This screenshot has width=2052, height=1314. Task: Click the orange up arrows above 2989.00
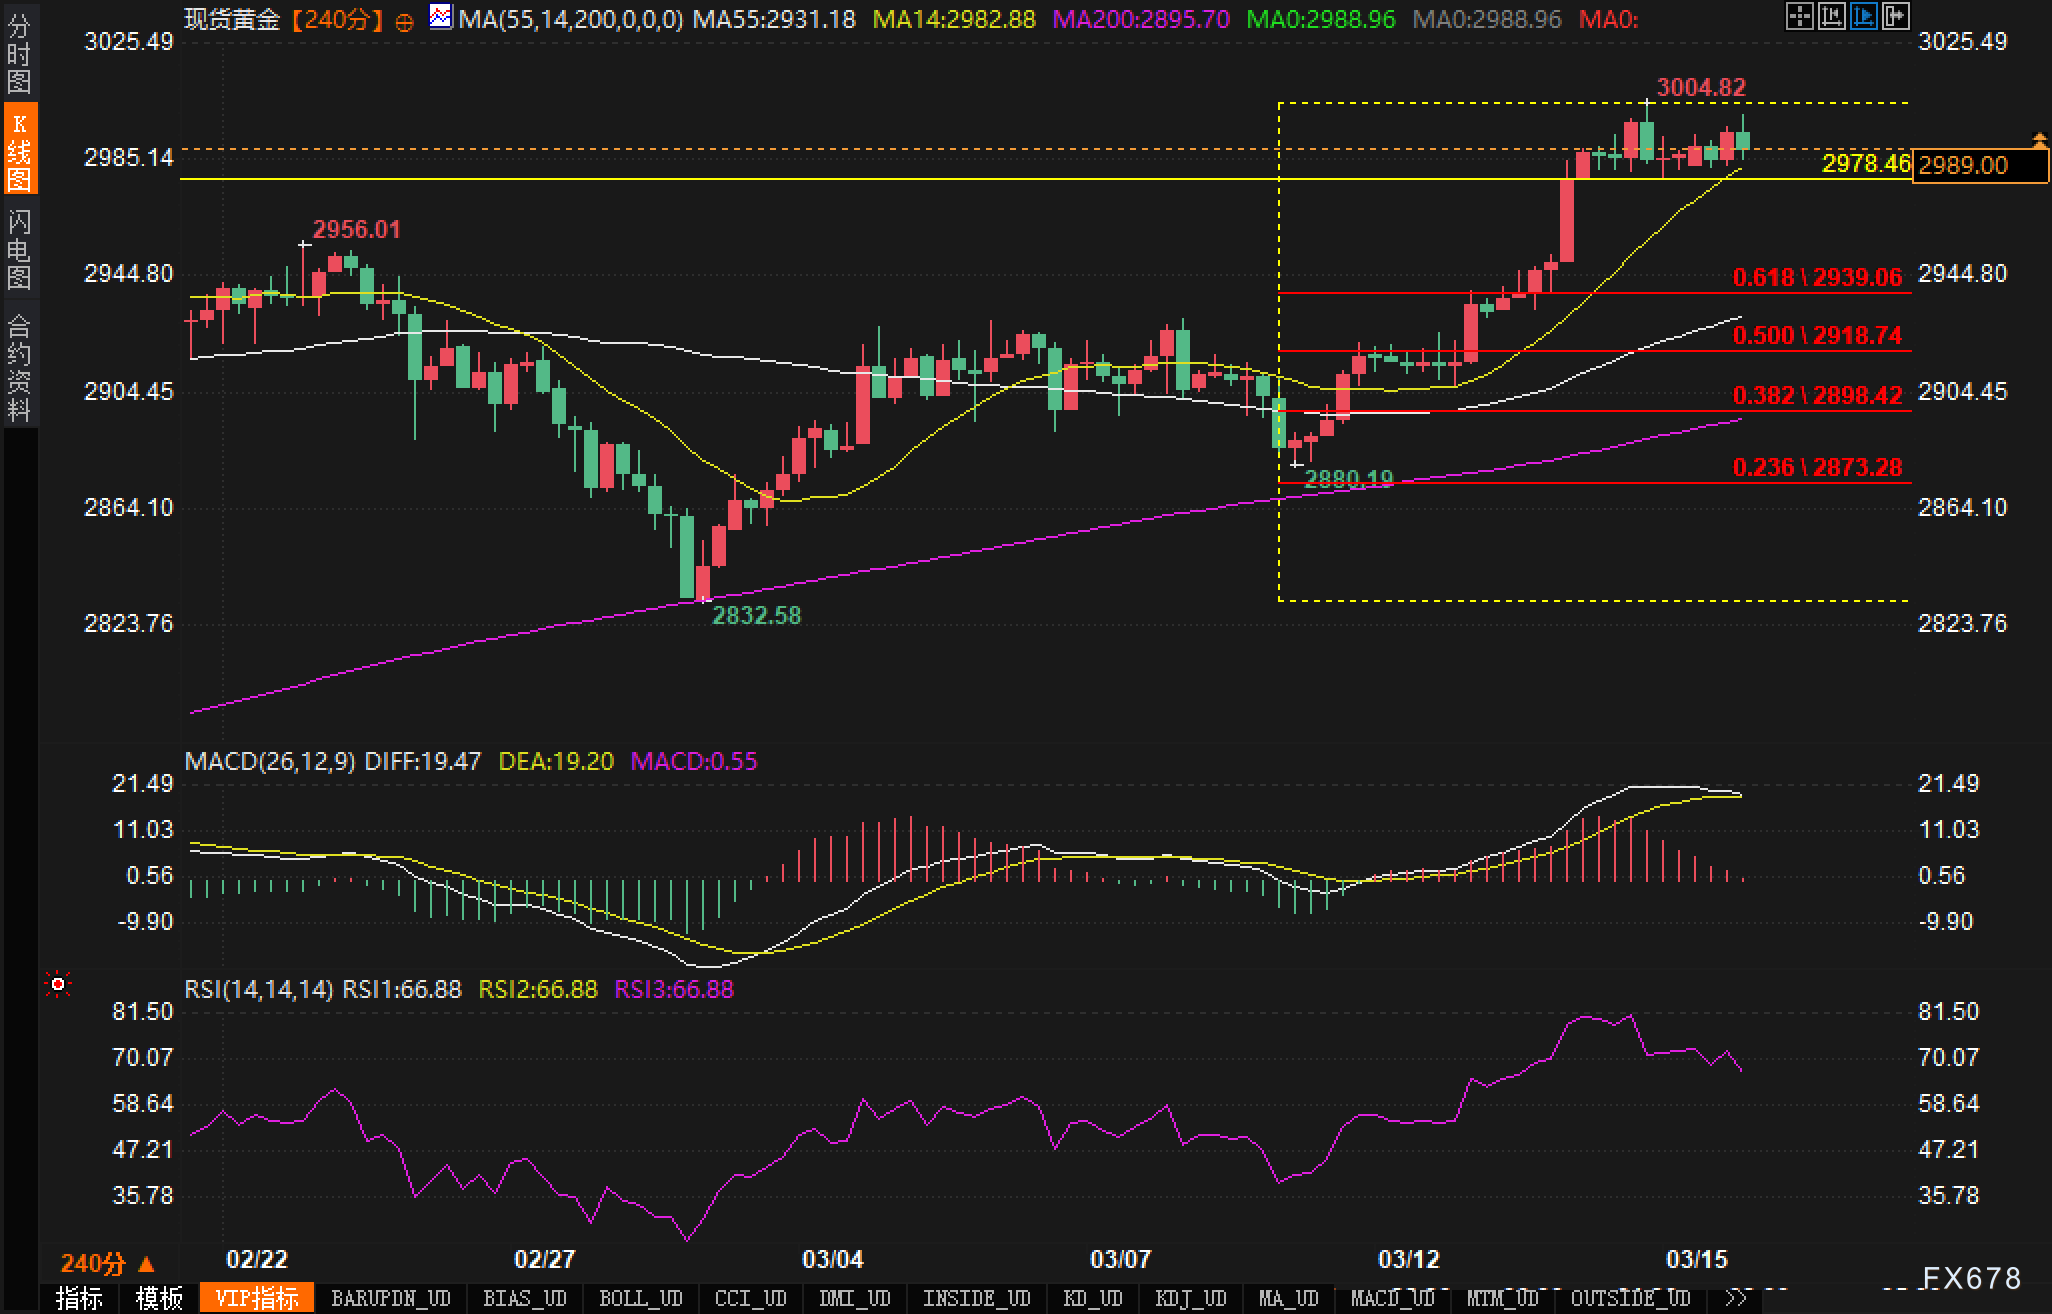(x=2039, y=138)
